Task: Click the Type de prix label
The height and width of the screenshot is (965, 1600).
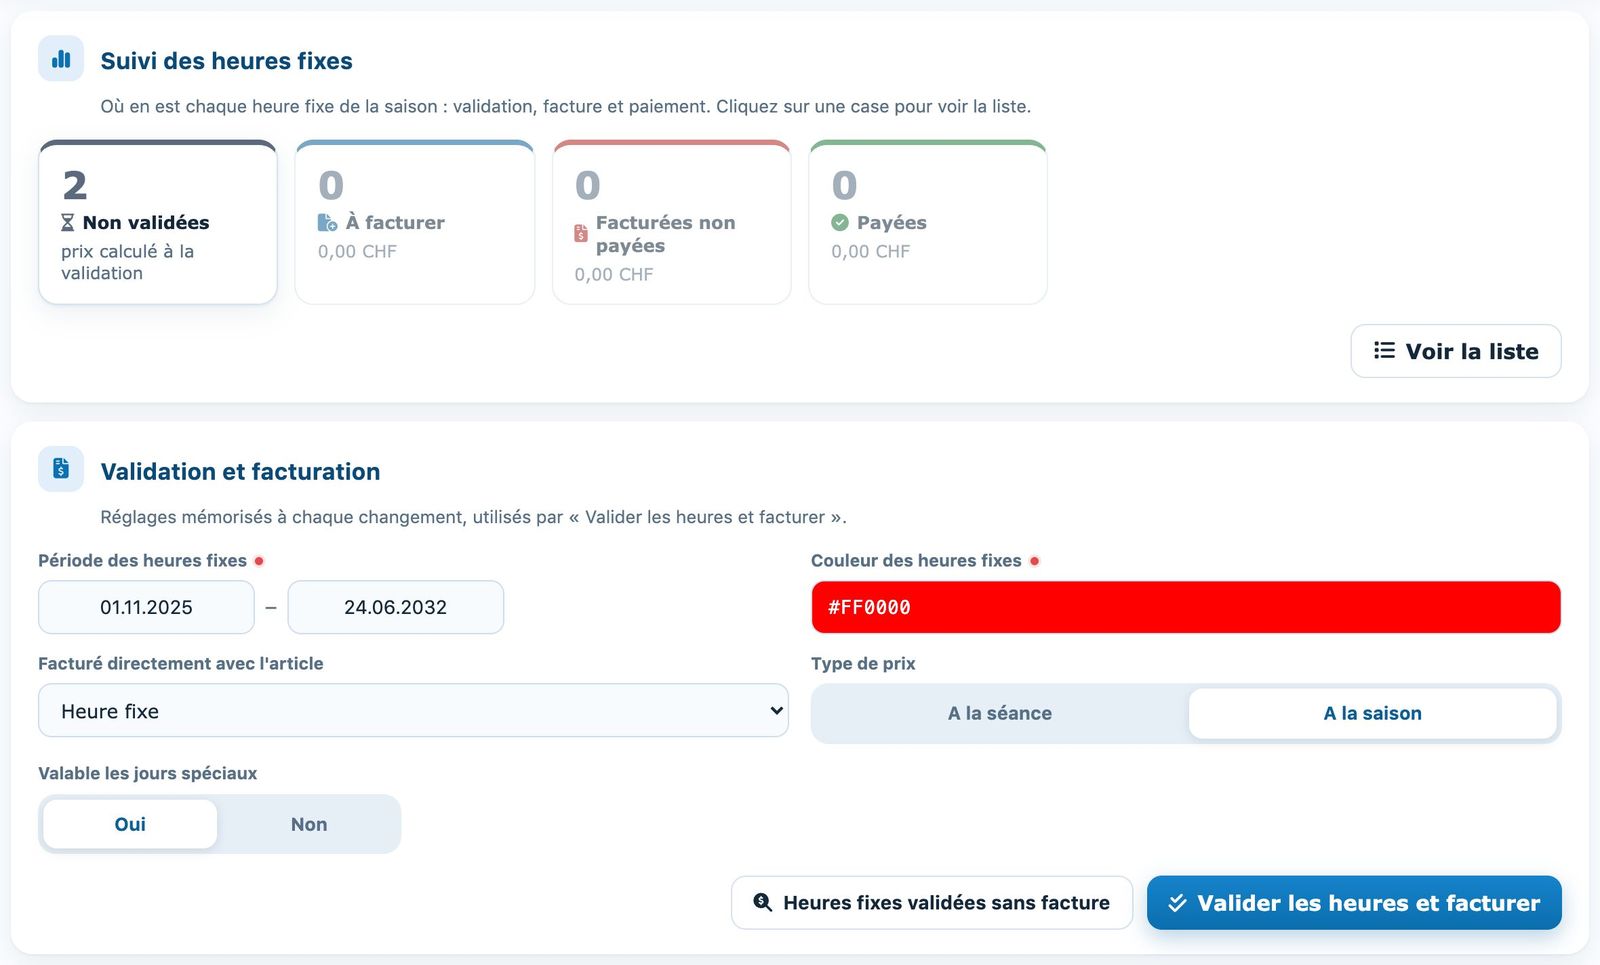Action: (863, 664)
